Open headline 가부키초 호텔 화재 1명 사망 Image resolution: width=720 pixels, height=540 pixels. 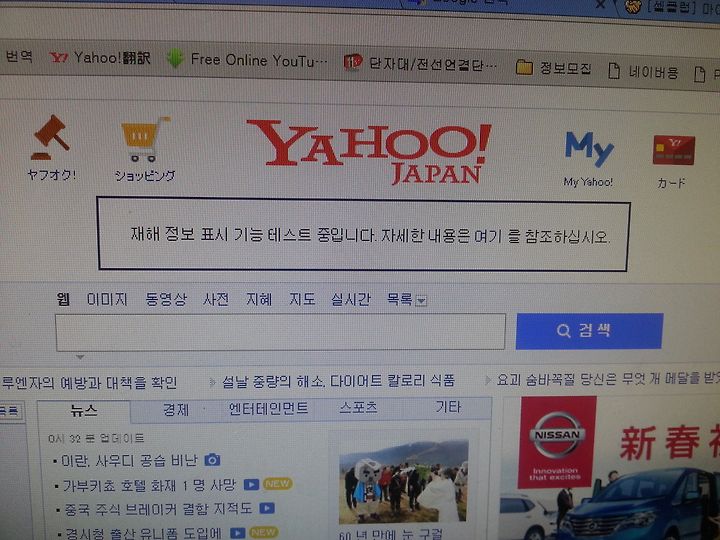click(x=149, y=484)
